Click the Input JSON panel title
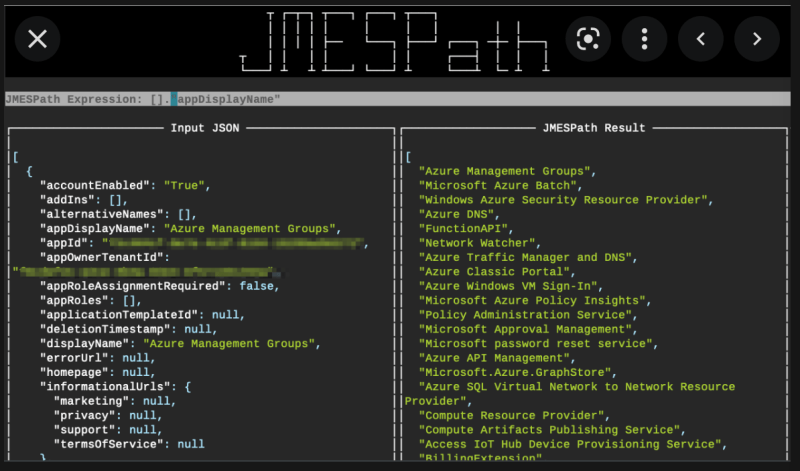The height and width of the screenshot is (471, 800). (x=205, y=128)
